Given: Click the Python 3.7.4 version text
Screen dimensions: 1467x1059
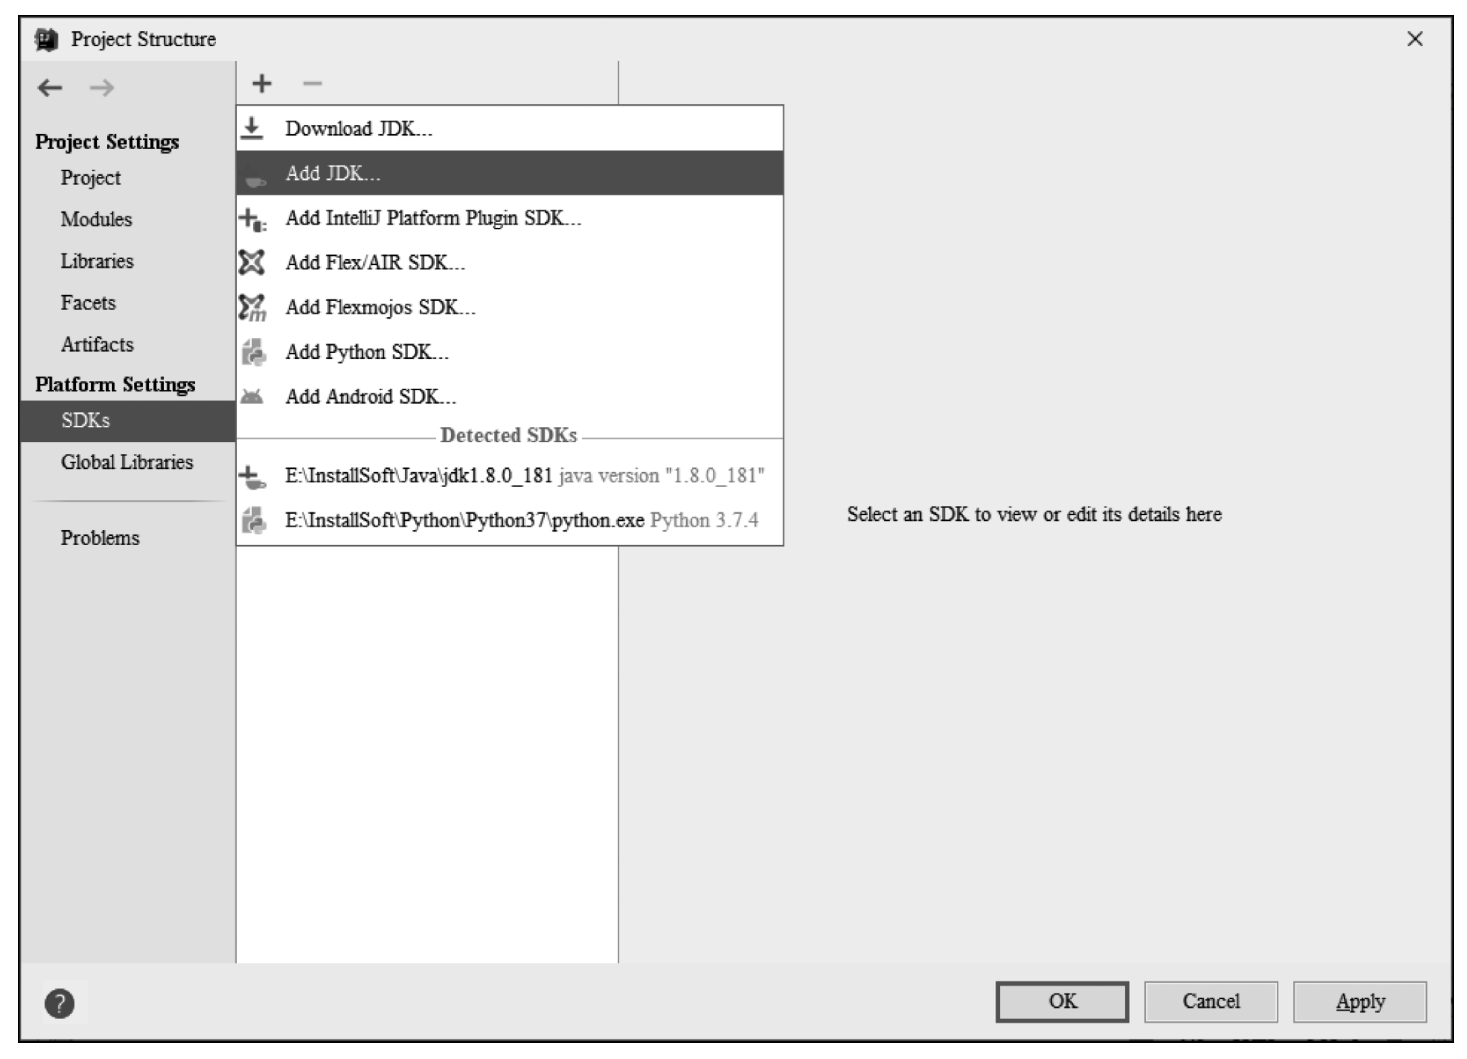Looking at the screenshot, I should pos(704,521).
